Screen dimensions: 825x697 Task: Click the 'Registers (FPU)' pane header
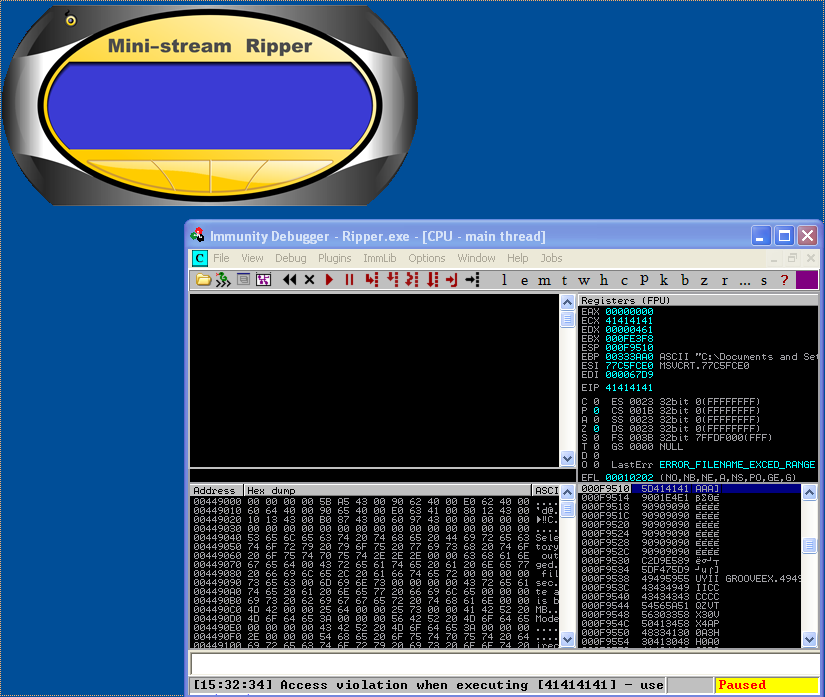(698, 300)
